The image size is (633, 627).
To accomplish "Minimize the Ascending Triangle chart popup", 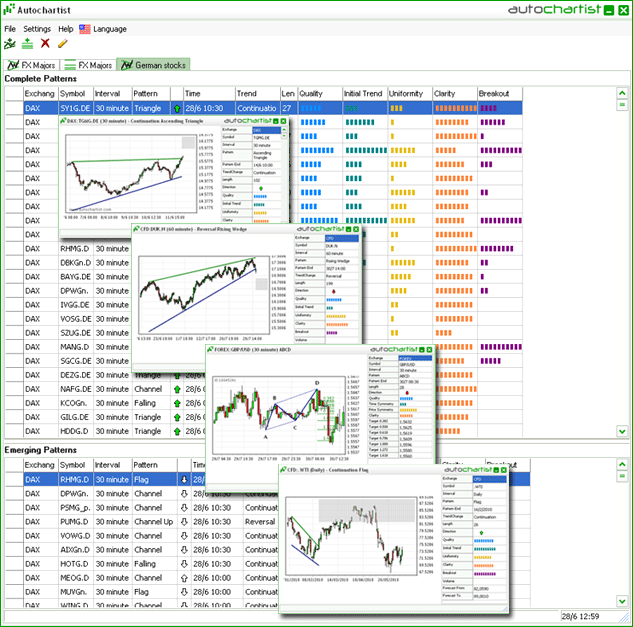I will (x=276, y=121).
